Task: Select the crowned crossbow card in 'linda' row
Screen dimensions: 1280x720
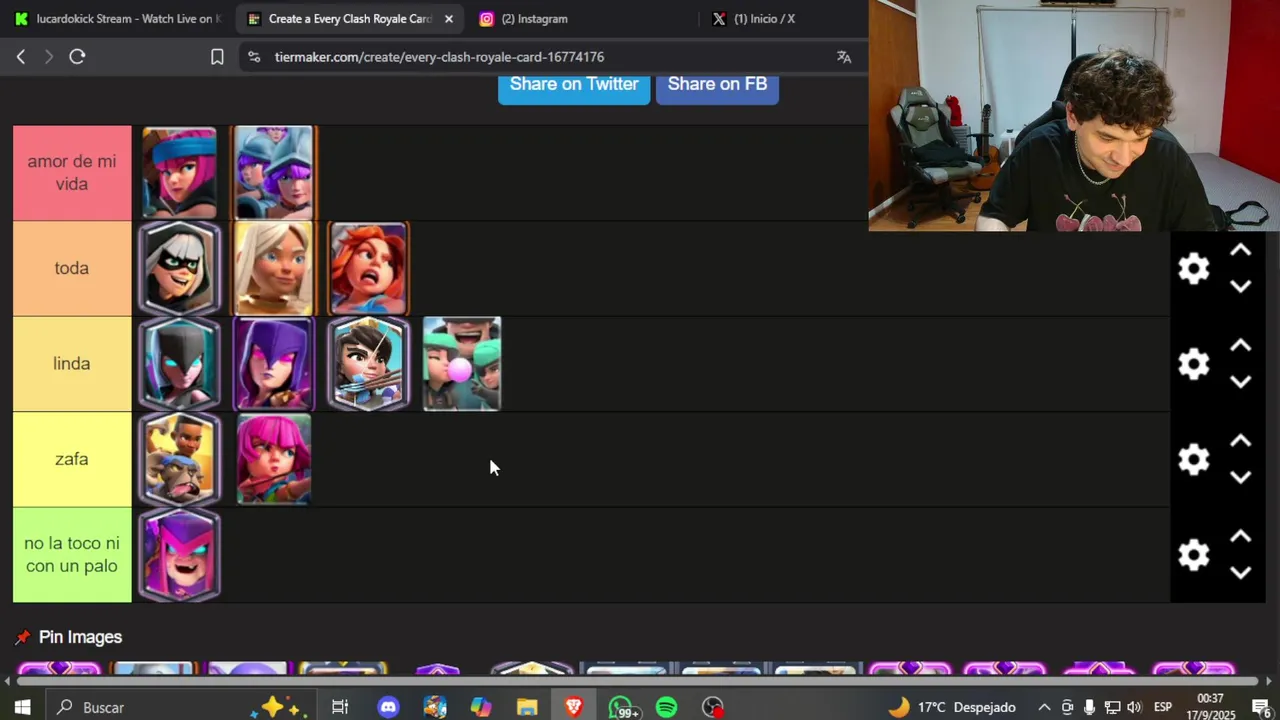Action: click(x=369, y=364)
